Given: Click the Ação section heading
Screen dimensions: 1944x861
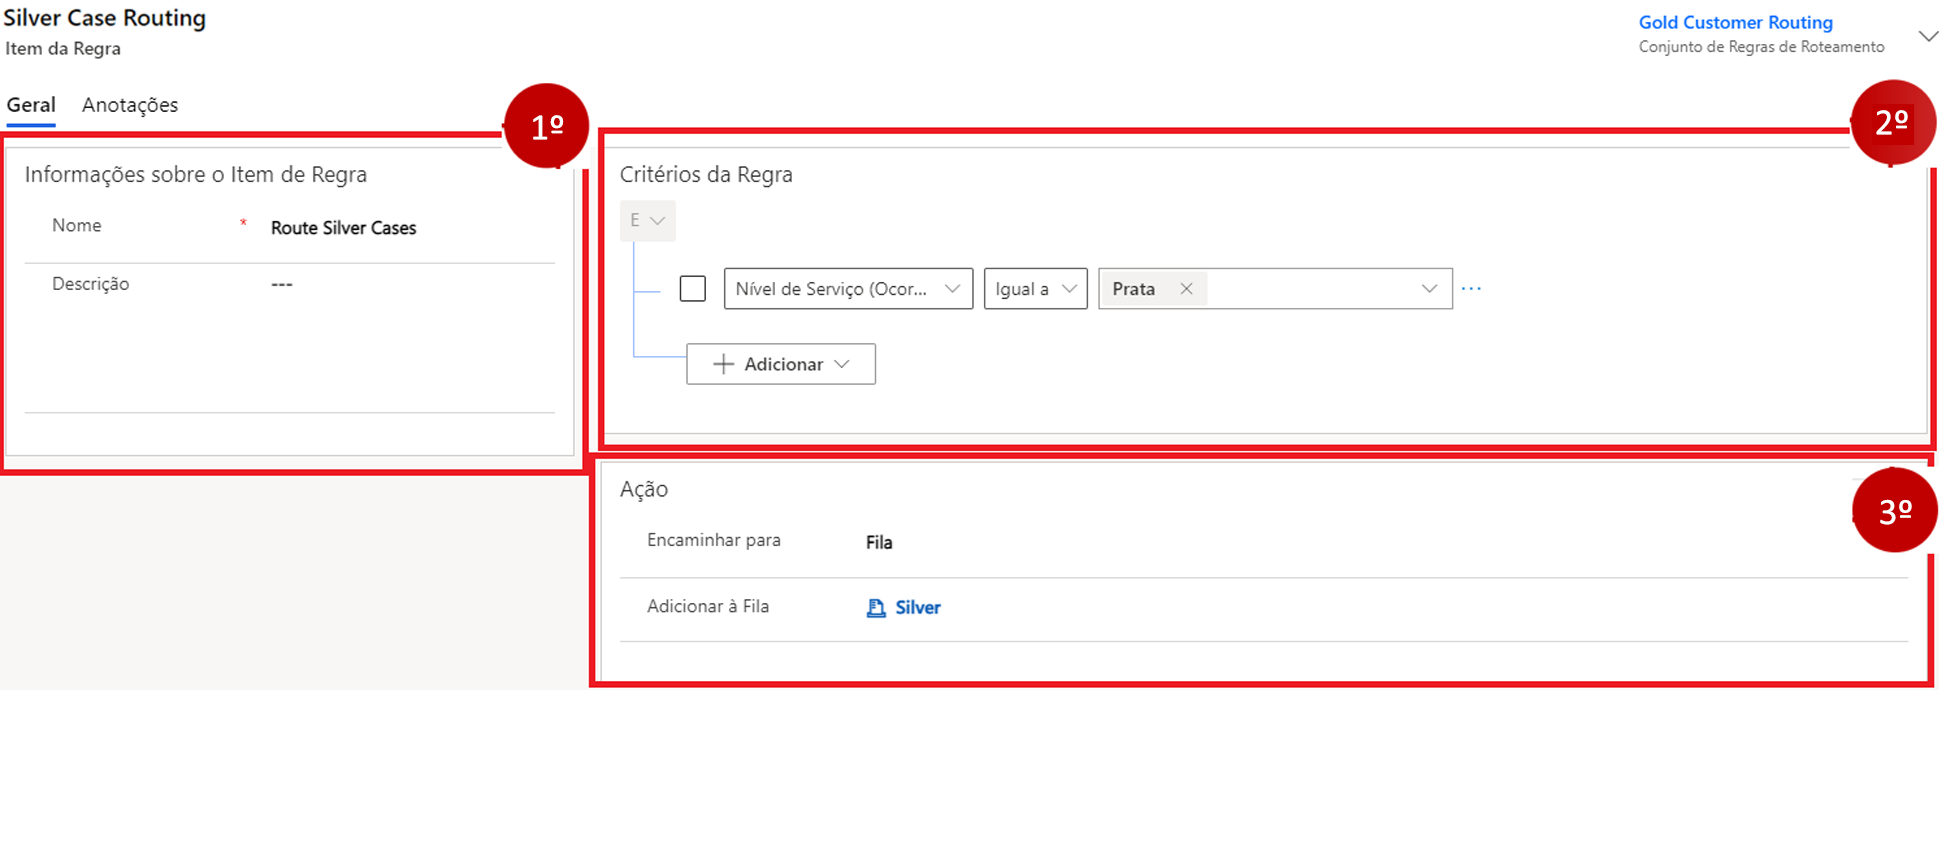Looking at the screenshot, I should tap(644, 490).
